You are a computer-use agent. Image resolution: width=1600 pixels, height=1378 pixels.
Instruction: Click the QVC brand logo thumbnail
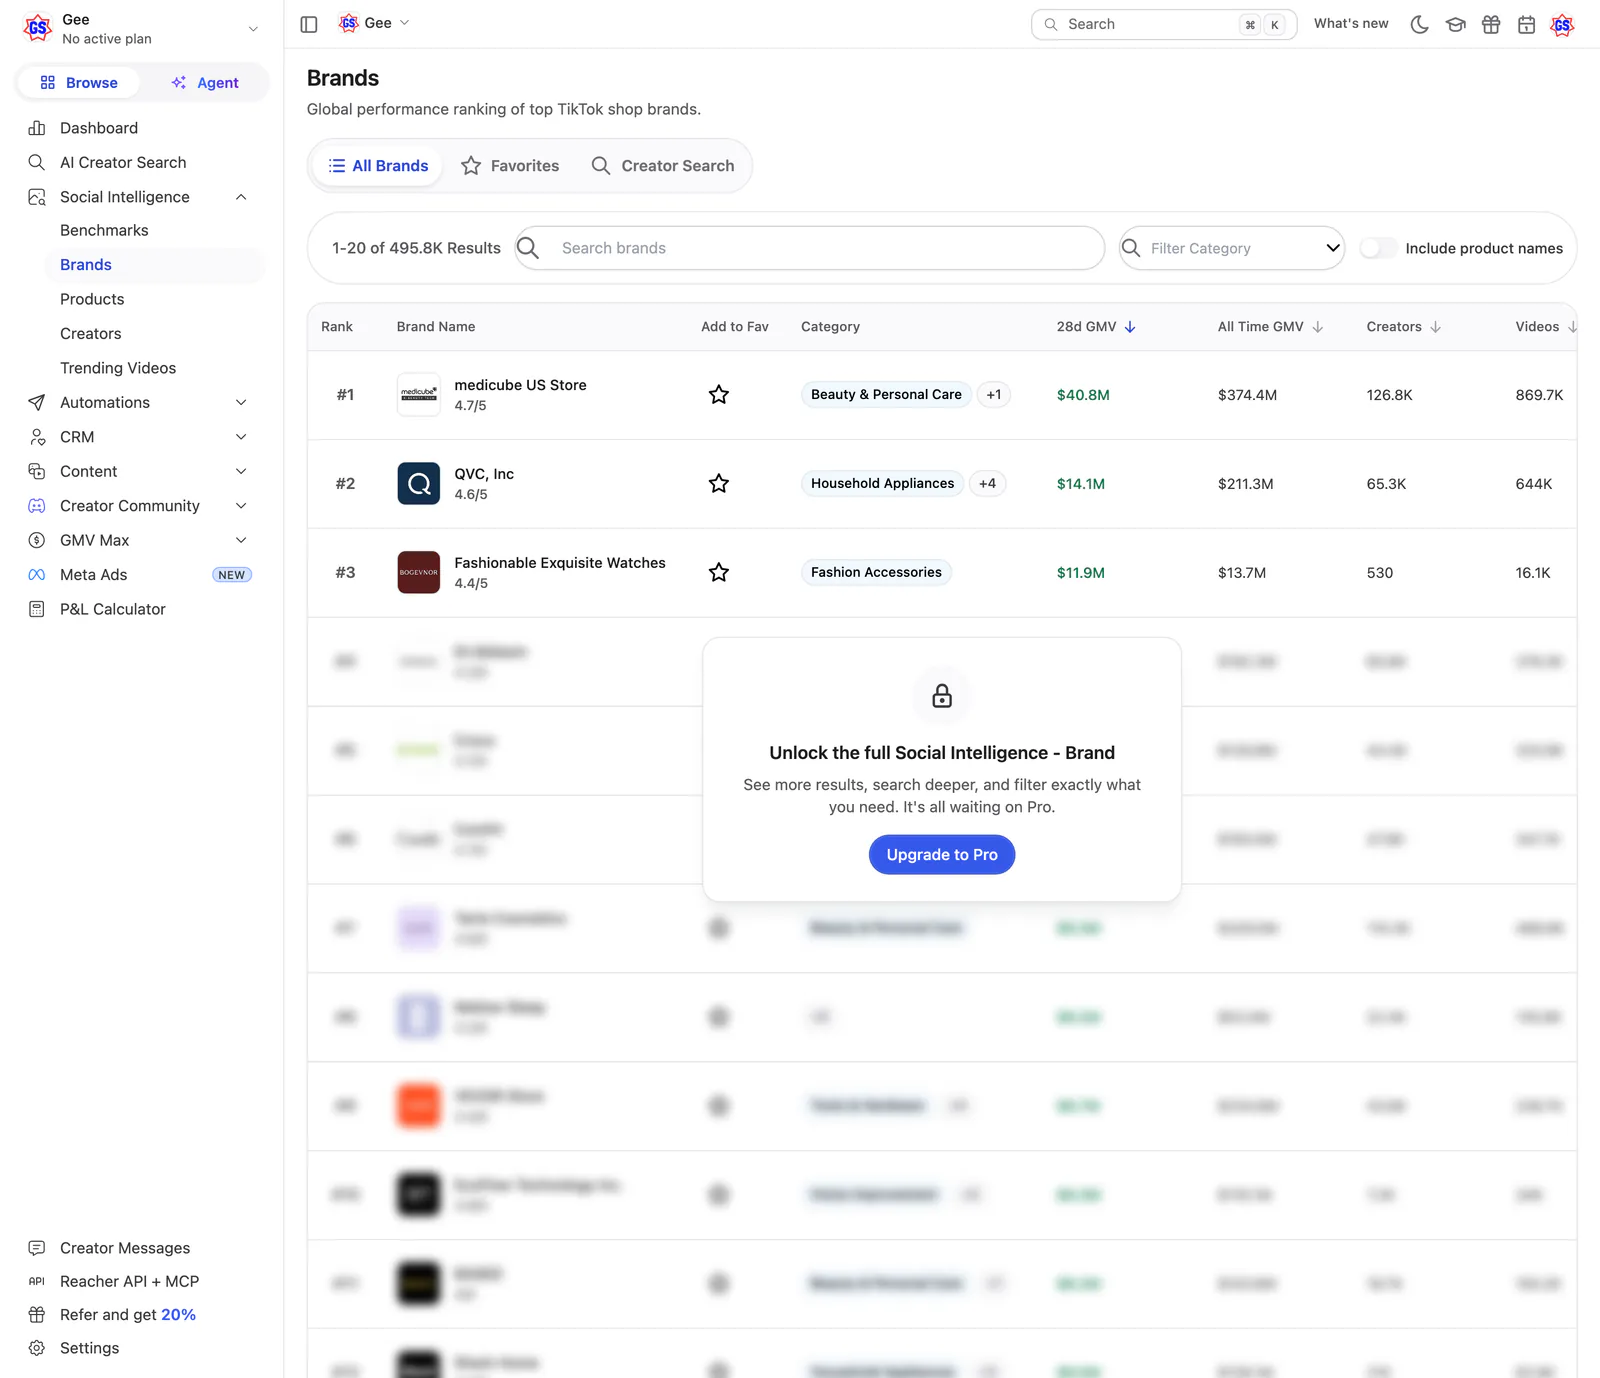click(419, 483)
